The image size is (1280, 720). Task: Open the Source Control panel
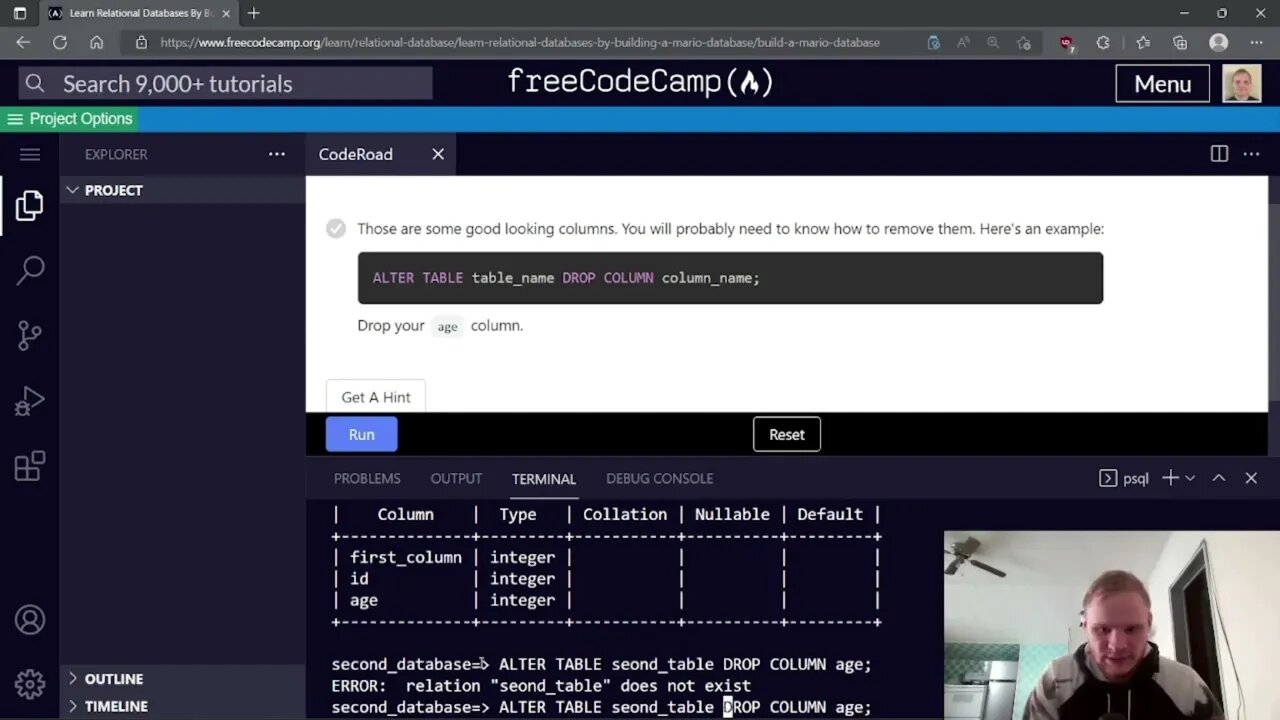point(29,335)
